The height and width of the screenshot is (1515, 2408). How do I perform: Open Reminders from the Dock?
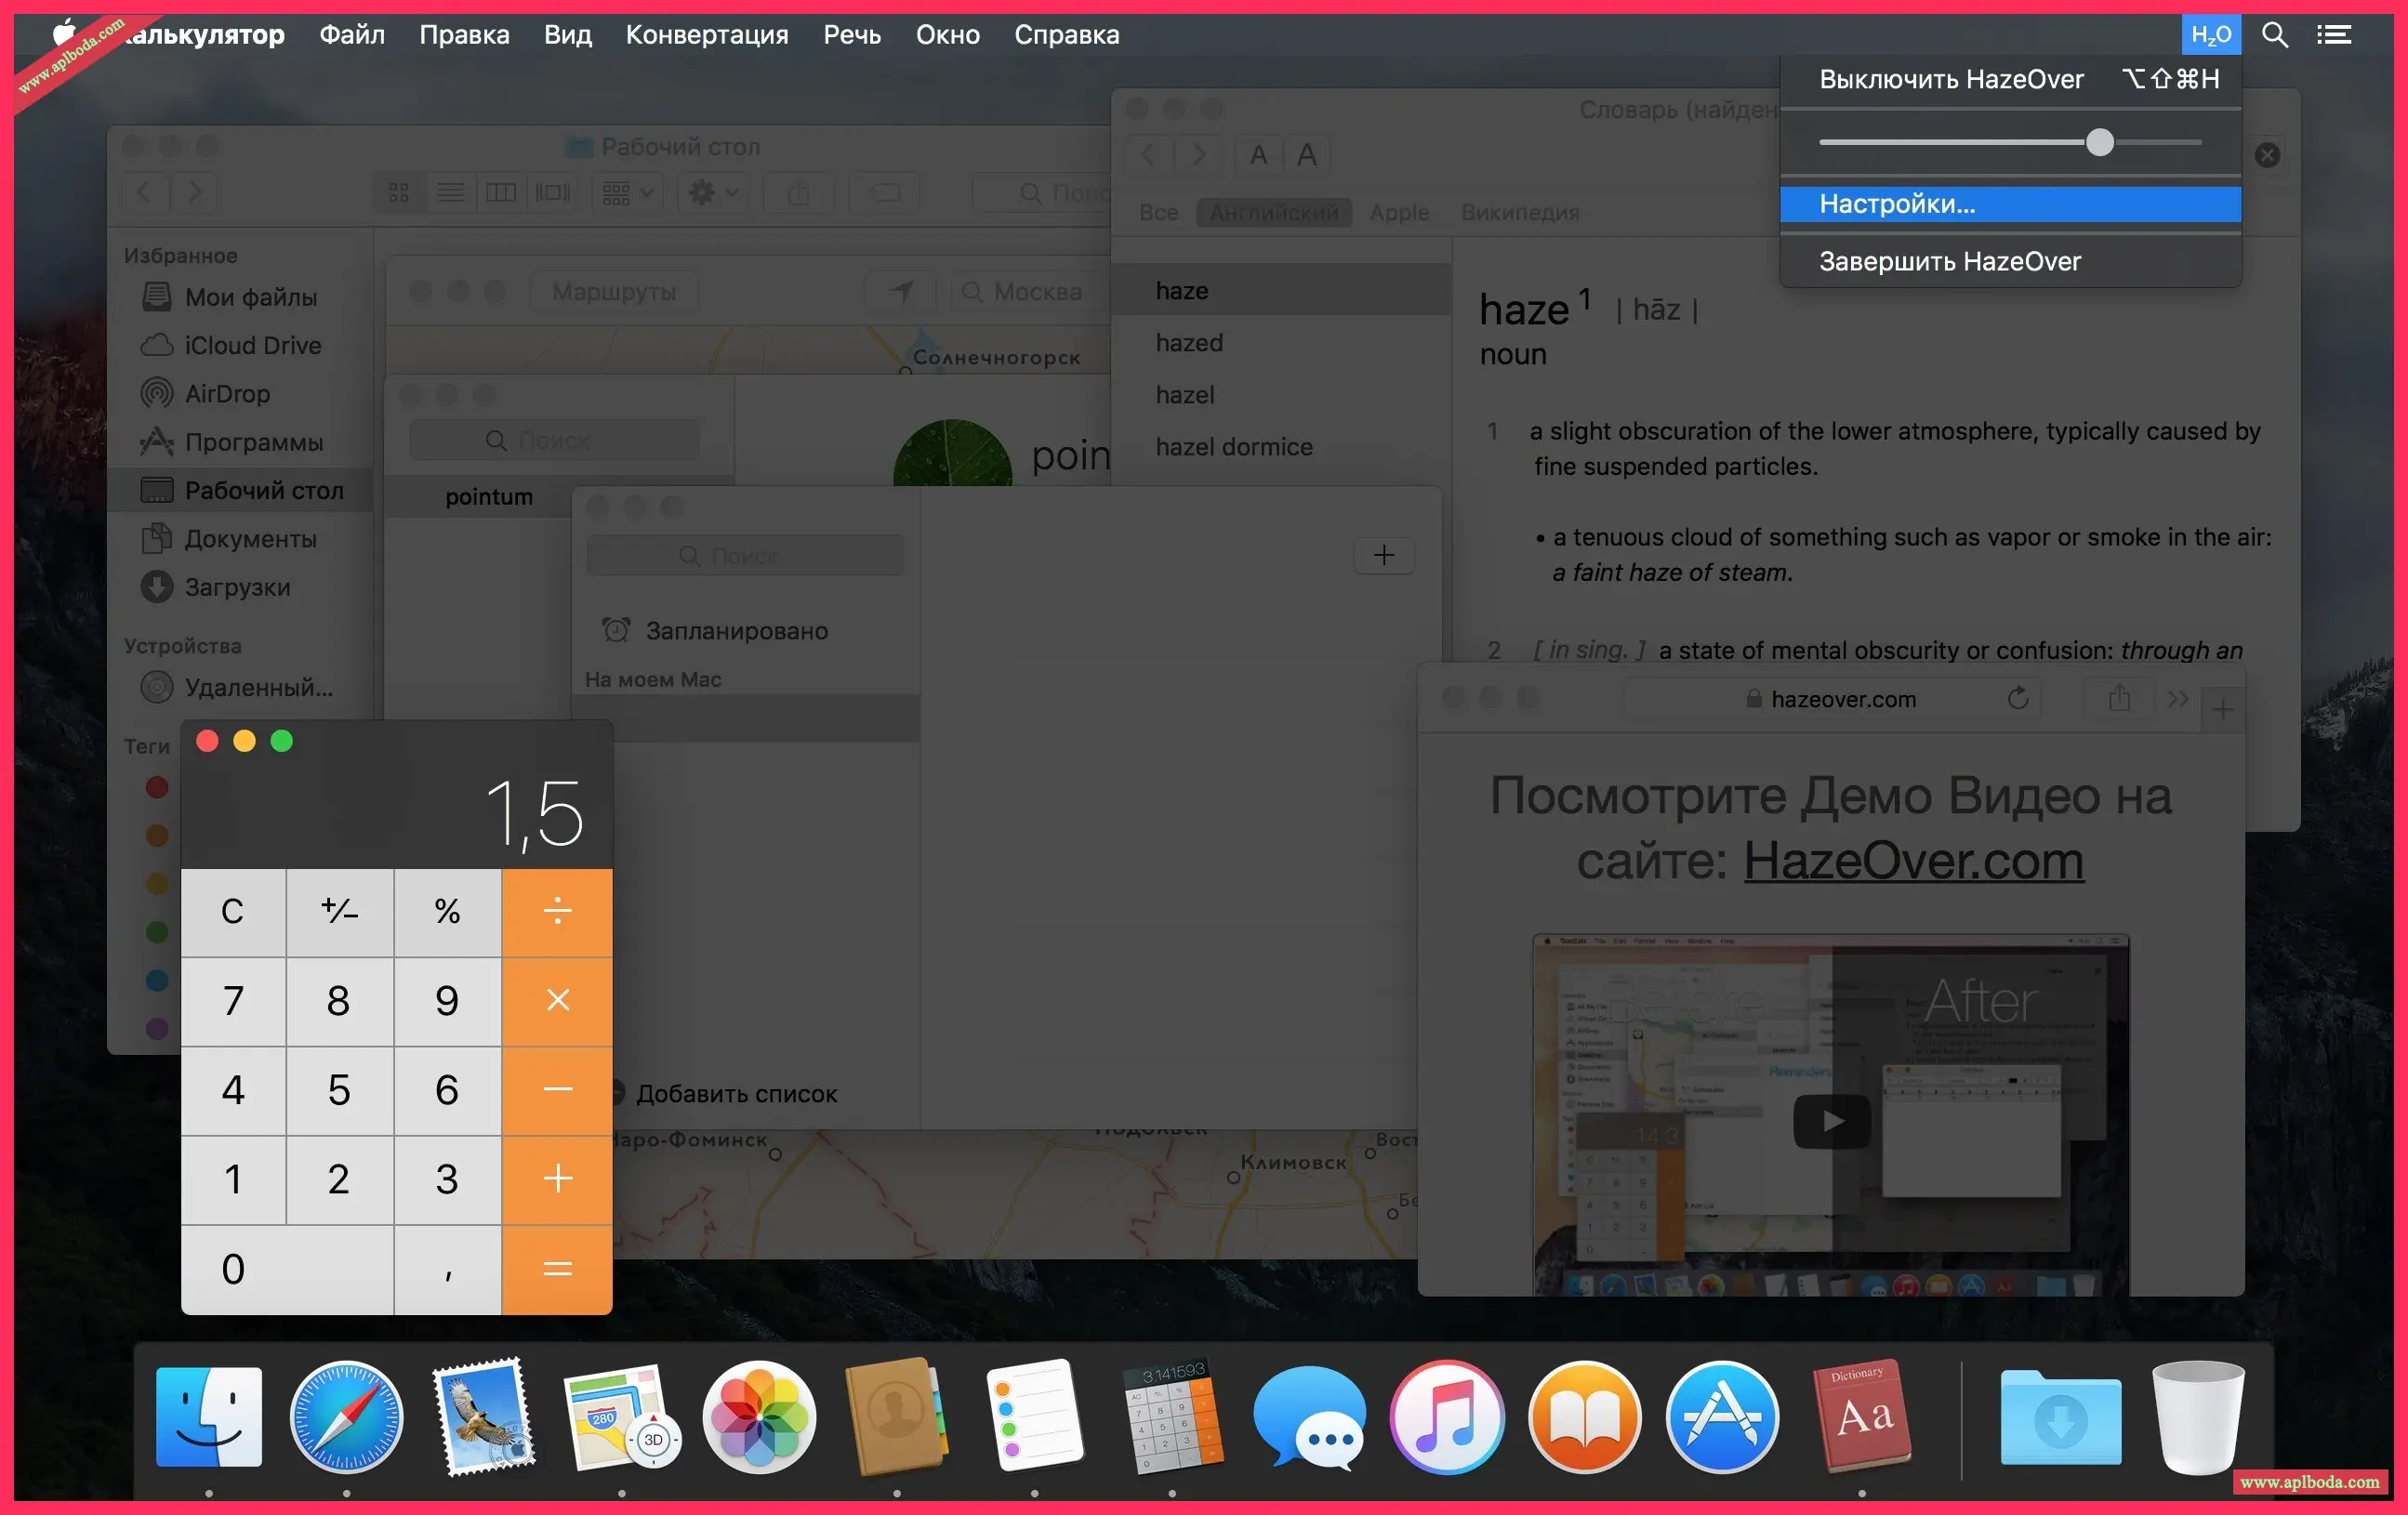click(x=1034, y=1417)
